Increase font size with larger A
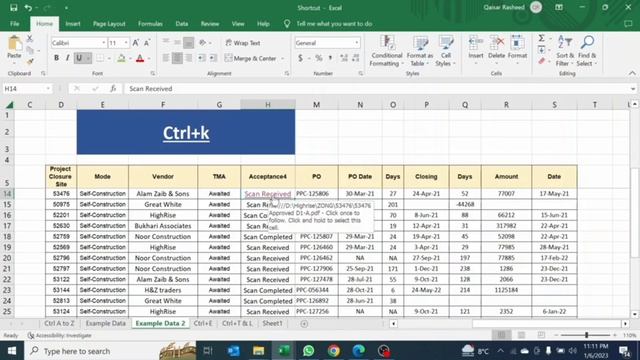Screen dimensions: 640x360 pyautogui.click(x=136, y=43)
